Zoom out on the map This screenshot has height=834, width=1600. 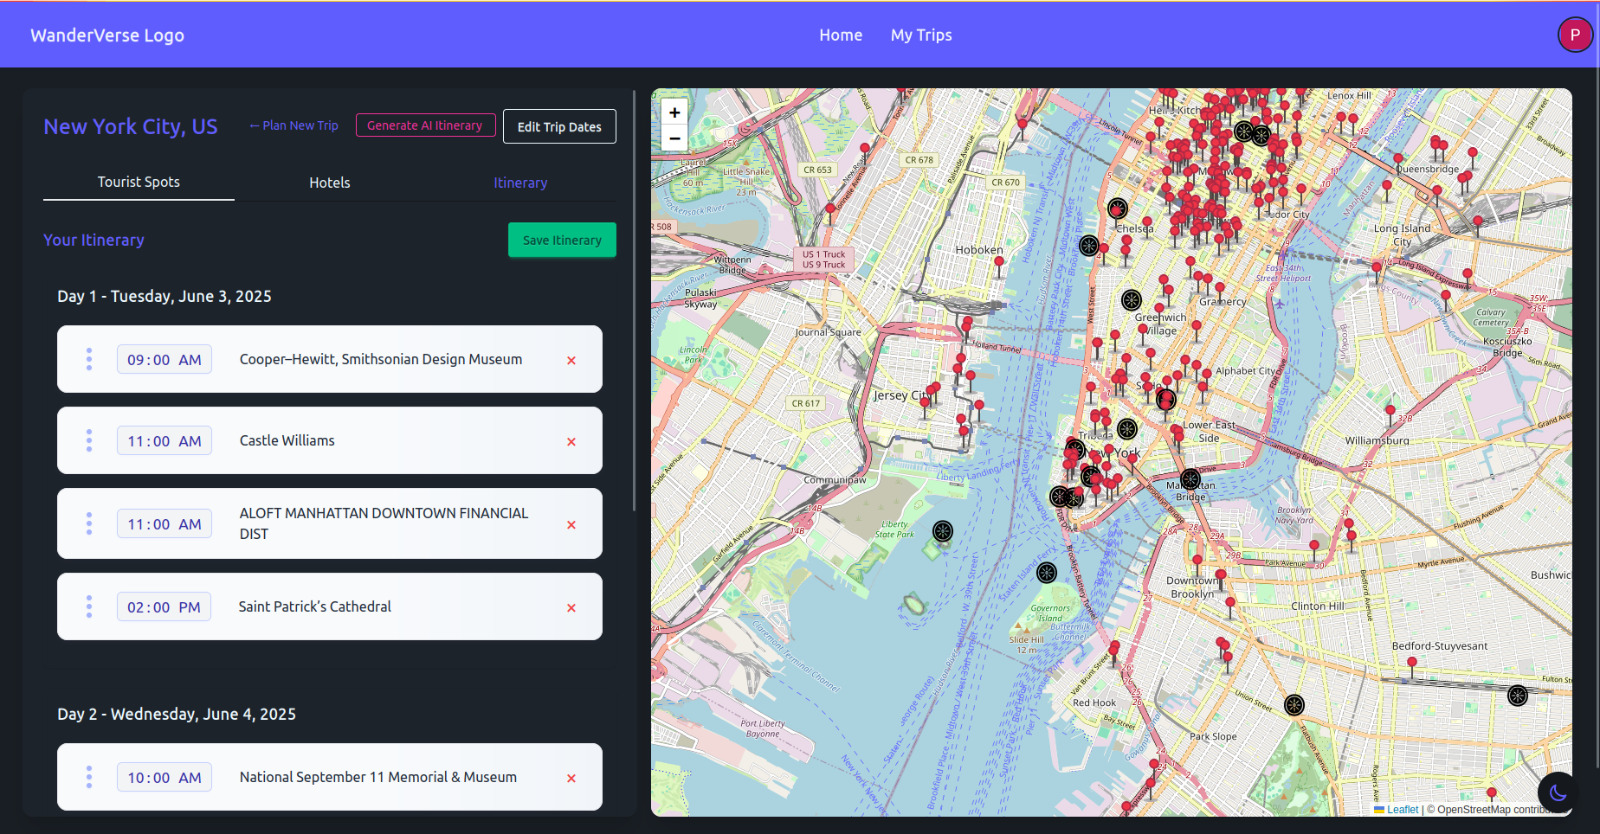pos(674,138)
